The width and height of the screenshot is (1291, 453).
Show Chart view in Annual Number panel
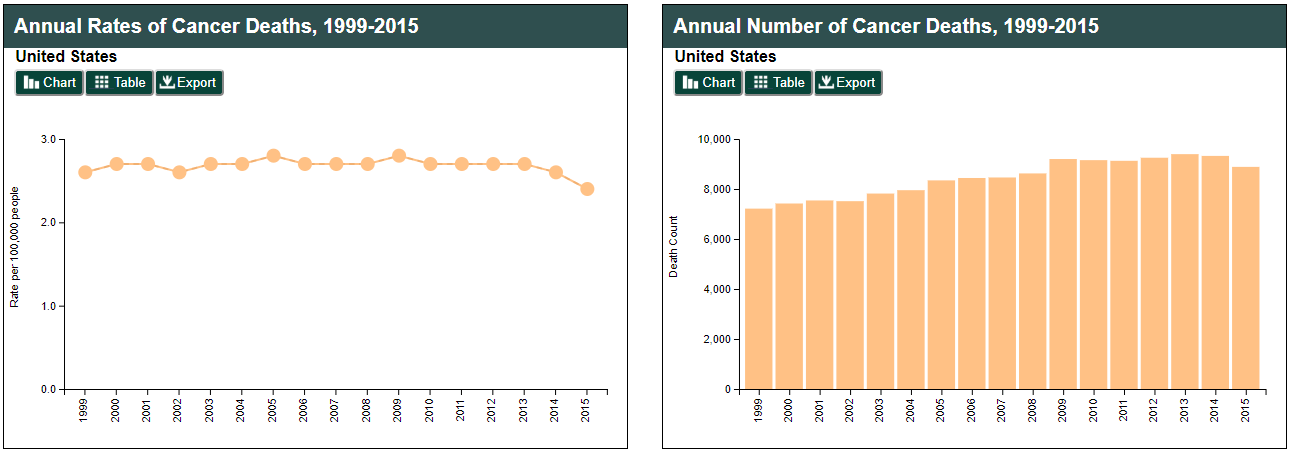tap(708, 83)
